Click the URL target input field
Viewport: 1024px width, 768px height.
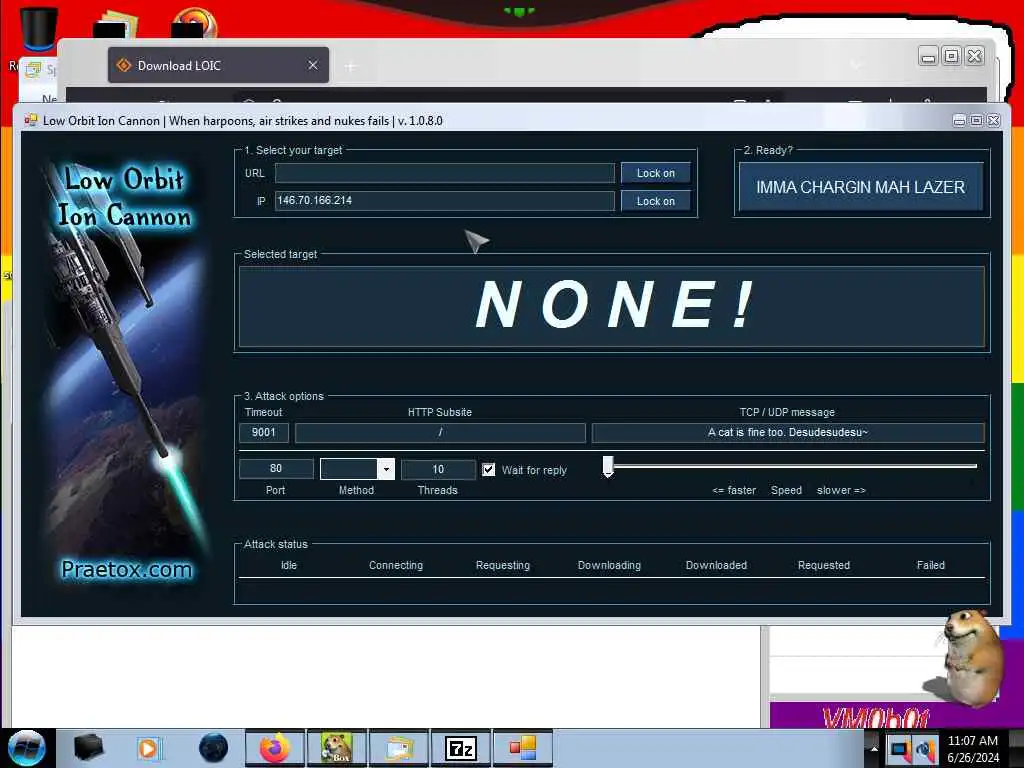click(x=445, y=173)
